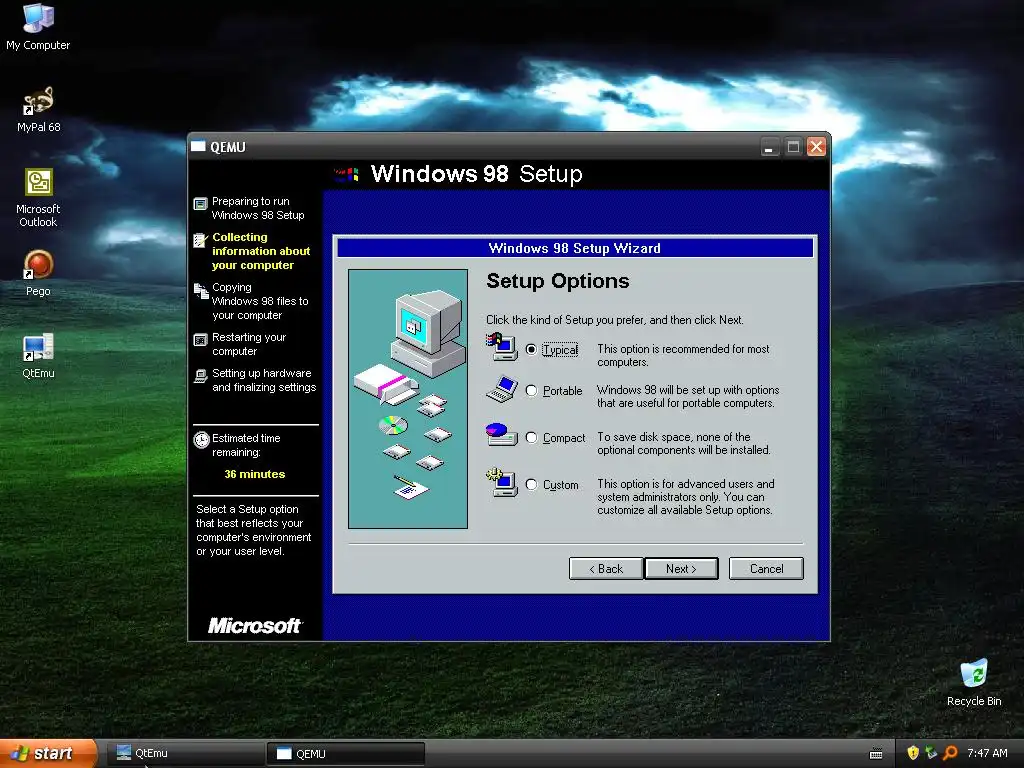Click Copying Windows 98 files step icon

click(x=200, y=291)
